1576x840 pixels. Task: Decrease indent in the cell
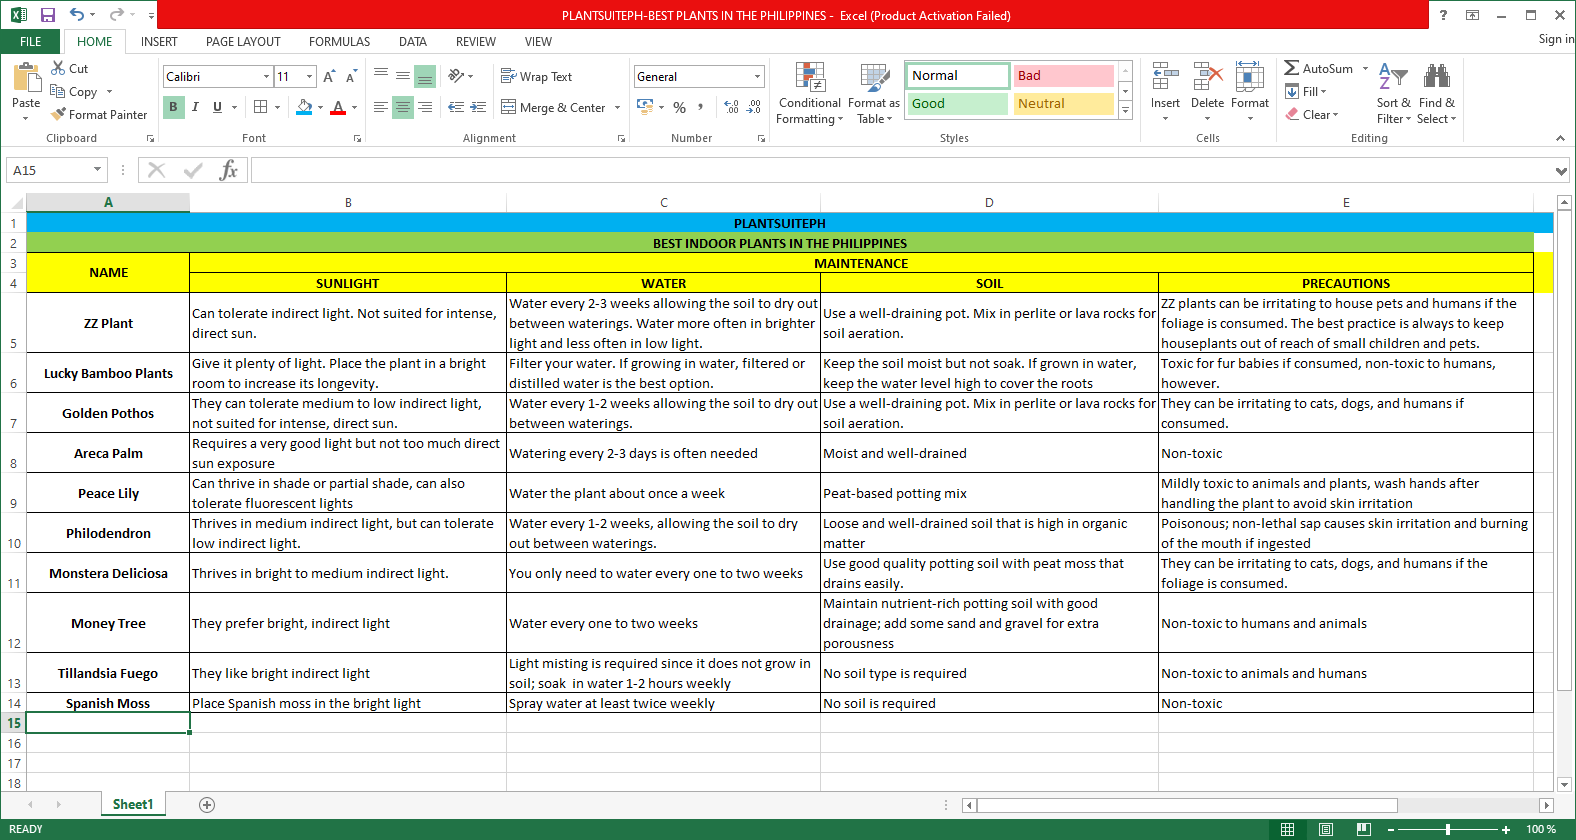click(x=456, y=107)
